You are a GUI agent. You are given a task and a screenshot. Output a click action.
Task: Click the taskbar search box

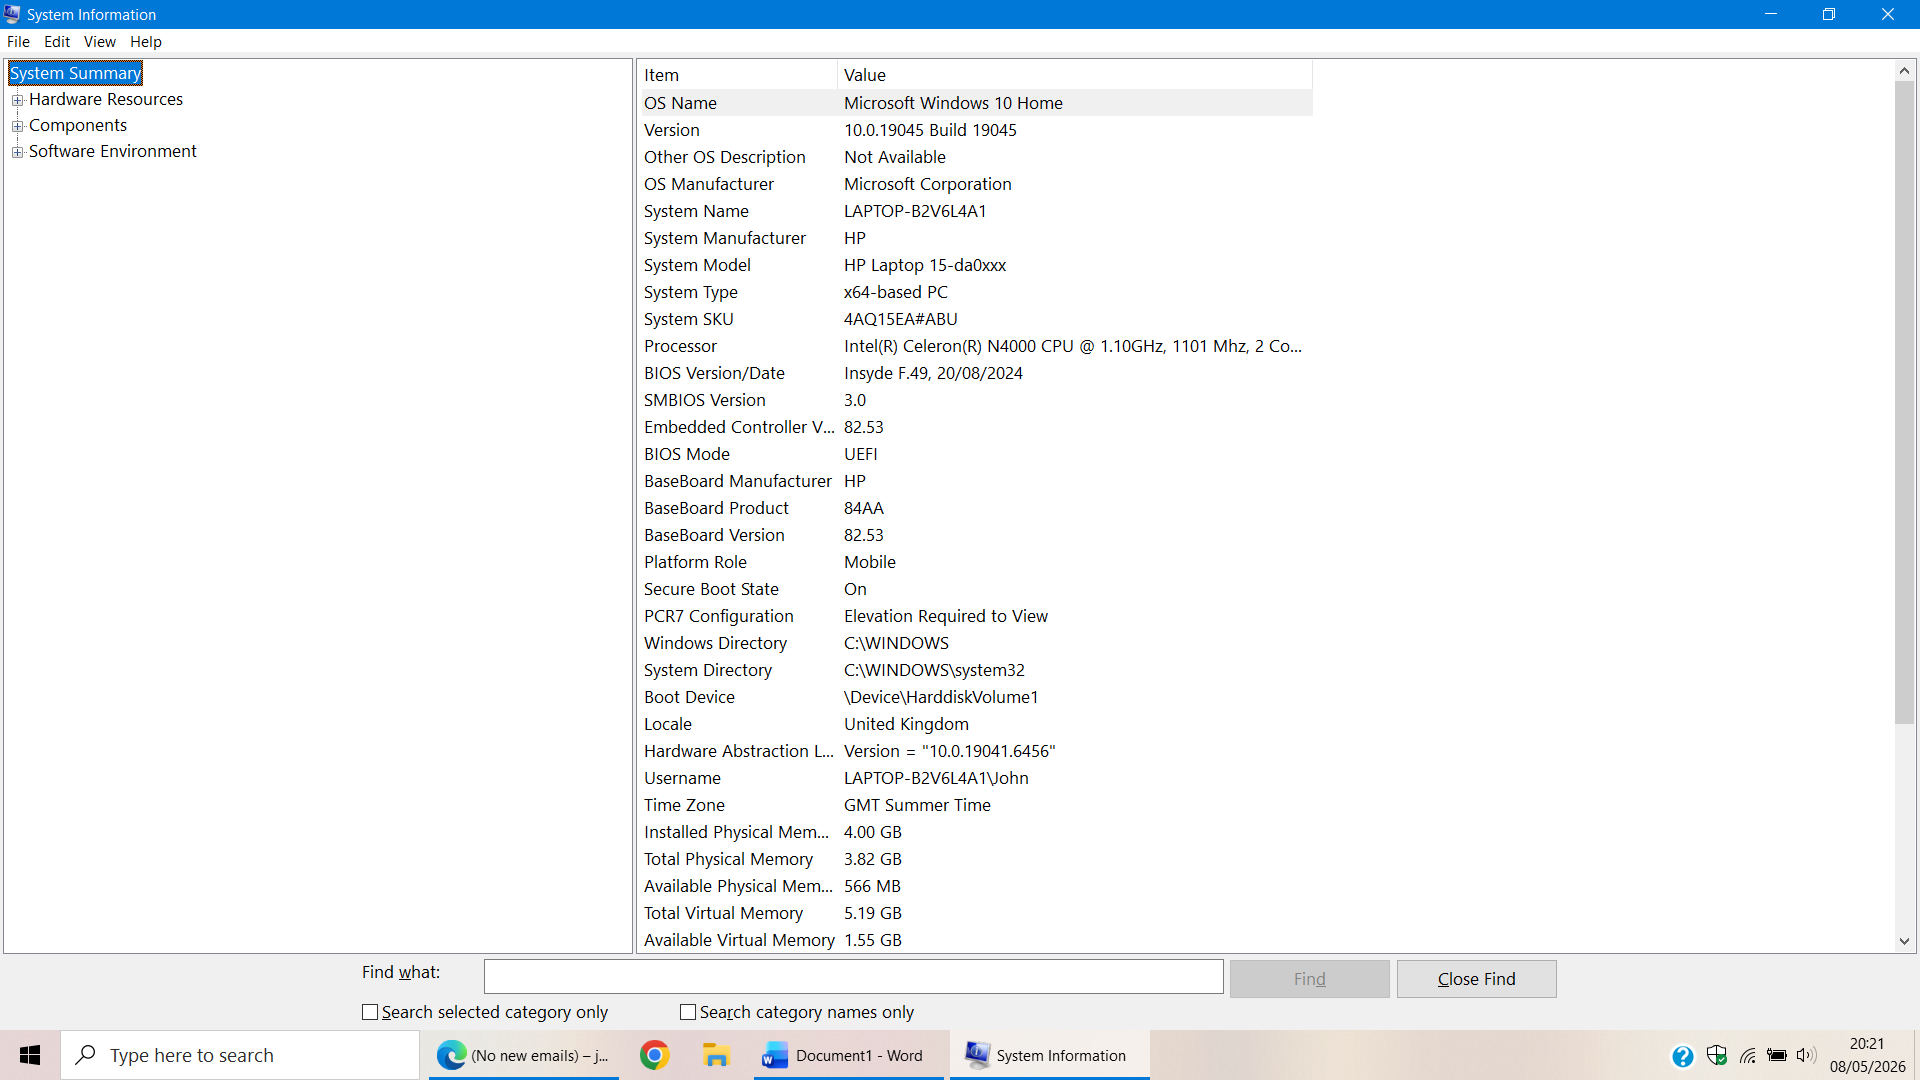(240, 1055)
